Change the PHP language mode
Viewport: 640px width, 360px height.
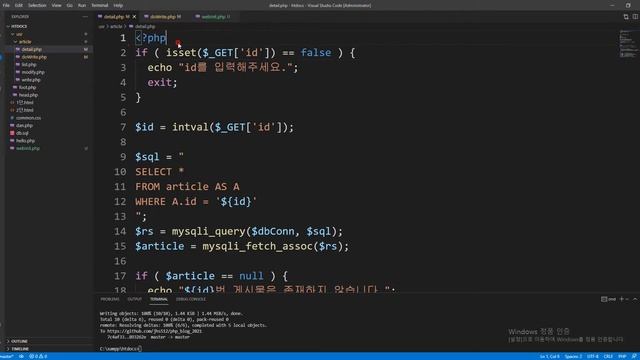(622, 356)
